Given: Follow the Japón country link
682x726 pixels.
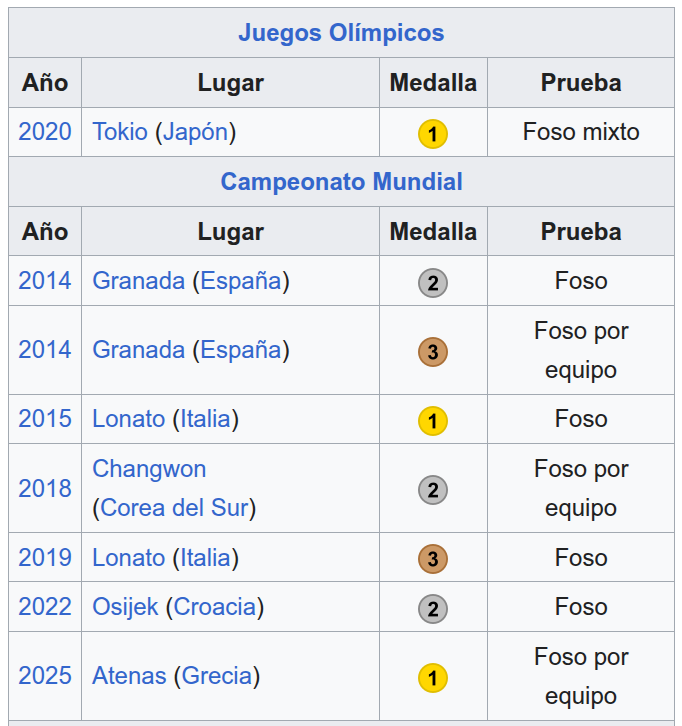Looking at the screenshot, I should (x=195, y=132).
